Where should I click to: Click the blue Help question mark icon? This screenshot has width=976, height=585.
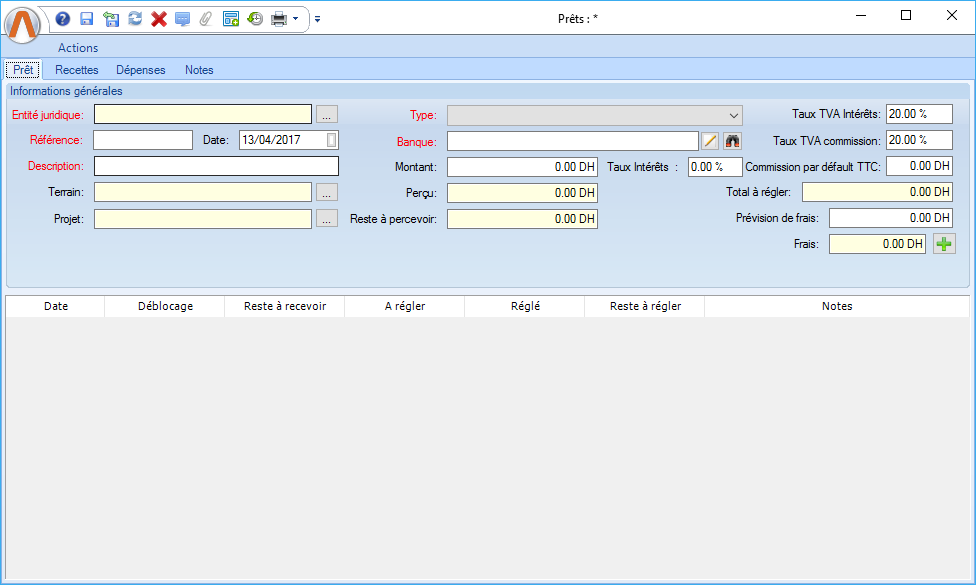pyautogui.click(x=63, y=18)
